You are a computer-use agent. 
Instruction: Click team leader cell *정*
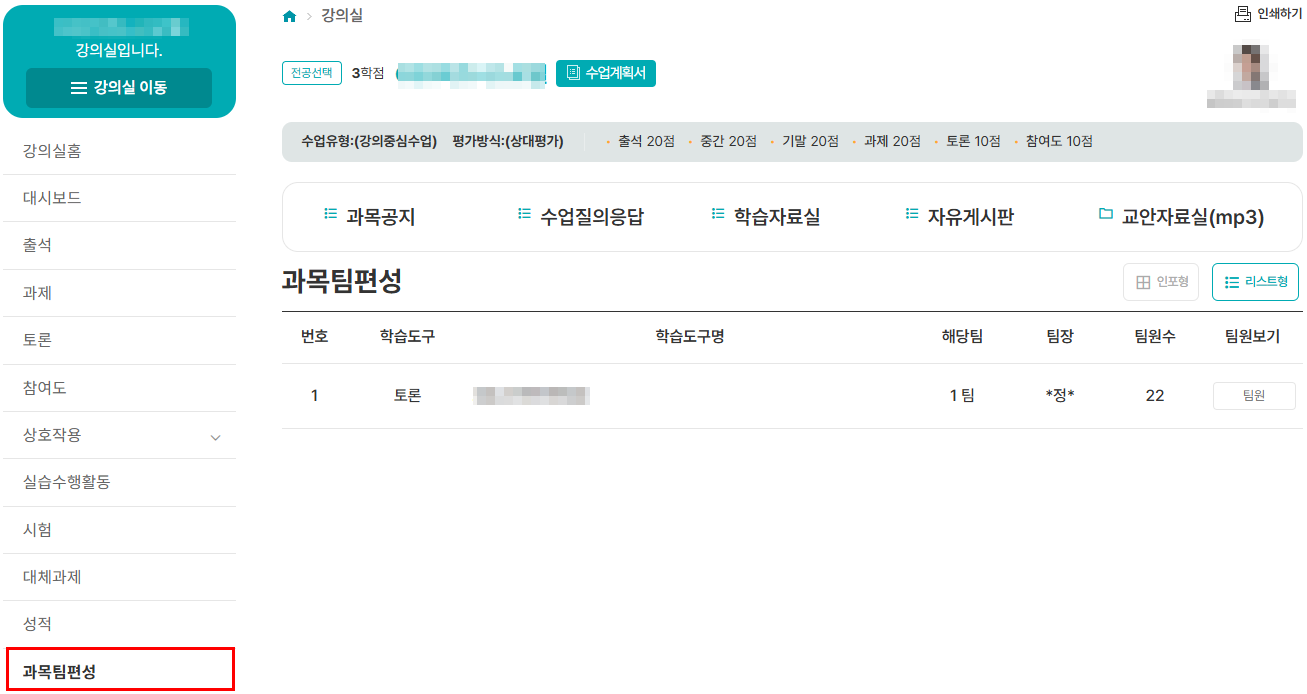[x=1059, y=395]
